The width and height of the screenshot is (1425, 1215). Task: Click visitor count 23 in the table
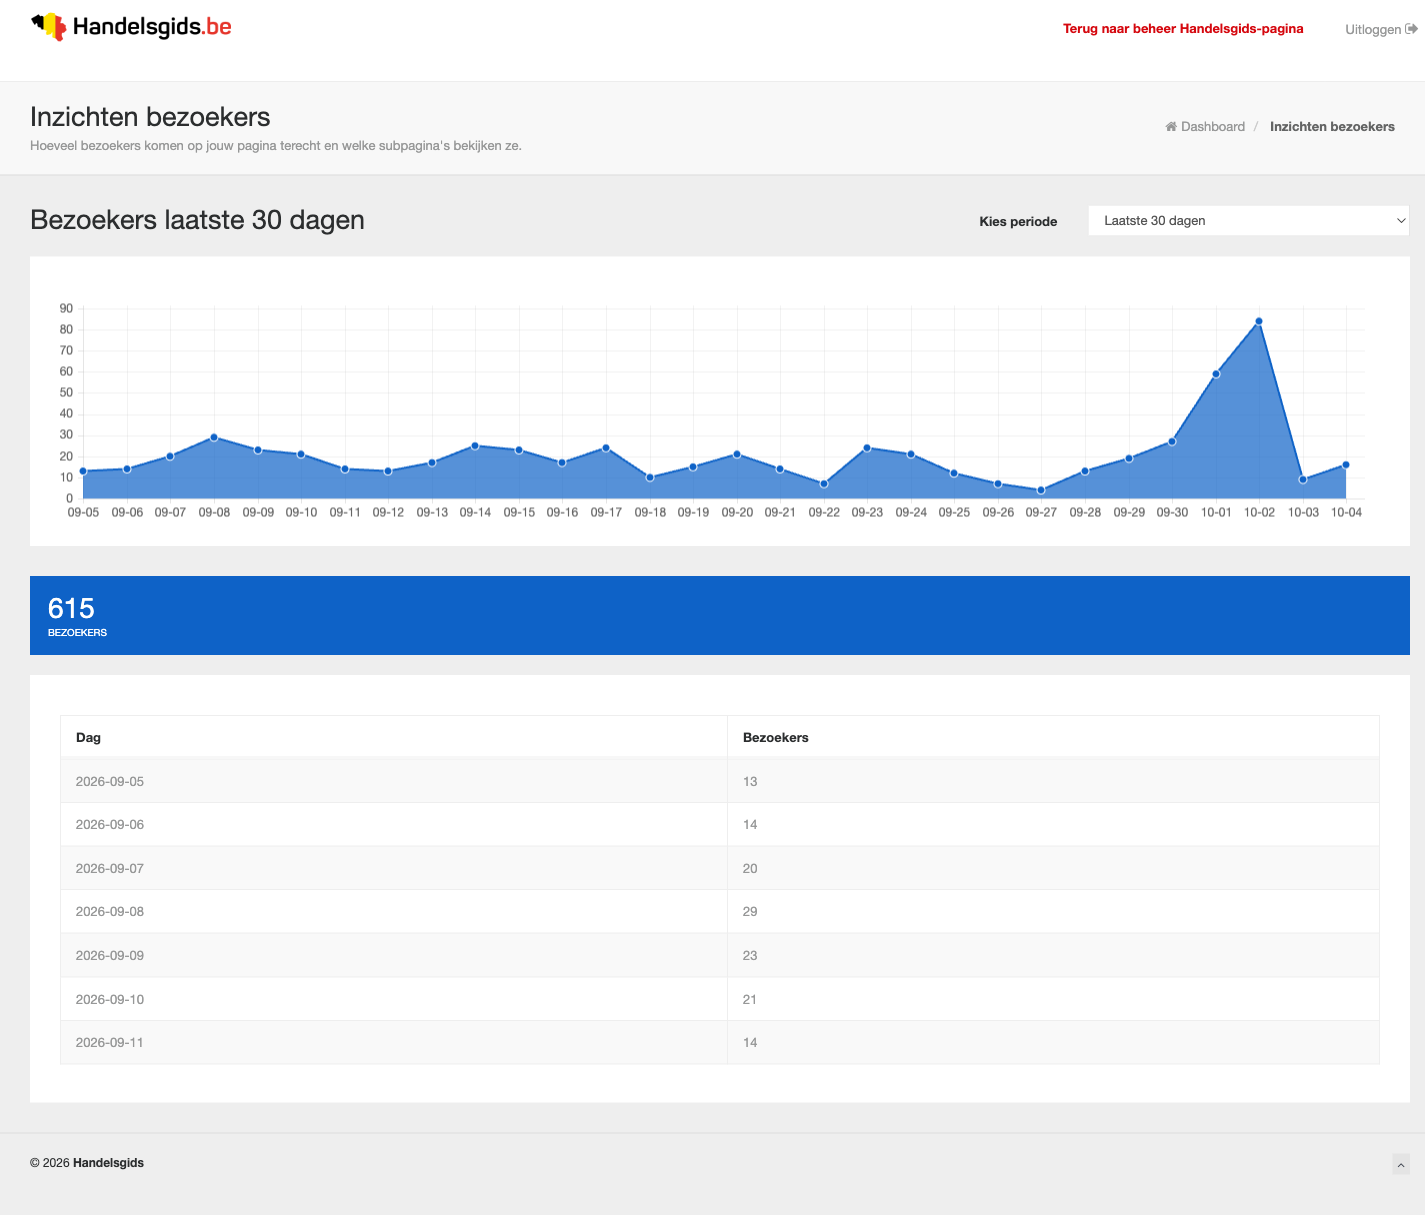750,956
